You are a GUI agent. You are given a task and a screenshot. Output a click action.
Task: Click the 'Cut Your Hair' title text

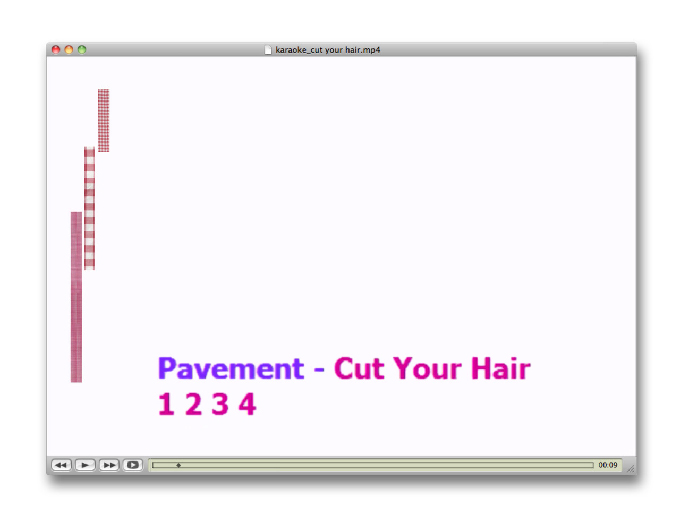coord(432,369)
